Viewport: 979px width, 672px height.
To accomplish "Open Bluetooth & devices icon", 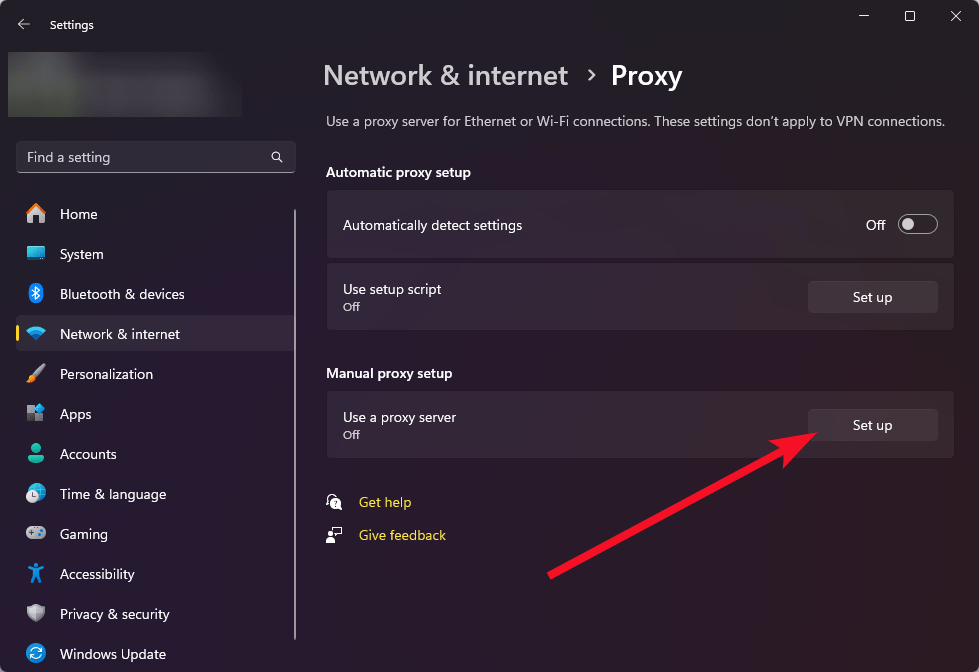I will (36, 294).
